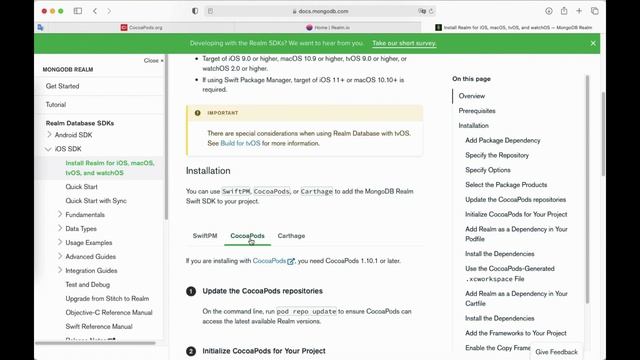Open Test and Debug page
This screenshot has width=640, height=360.
coord(88,284)
